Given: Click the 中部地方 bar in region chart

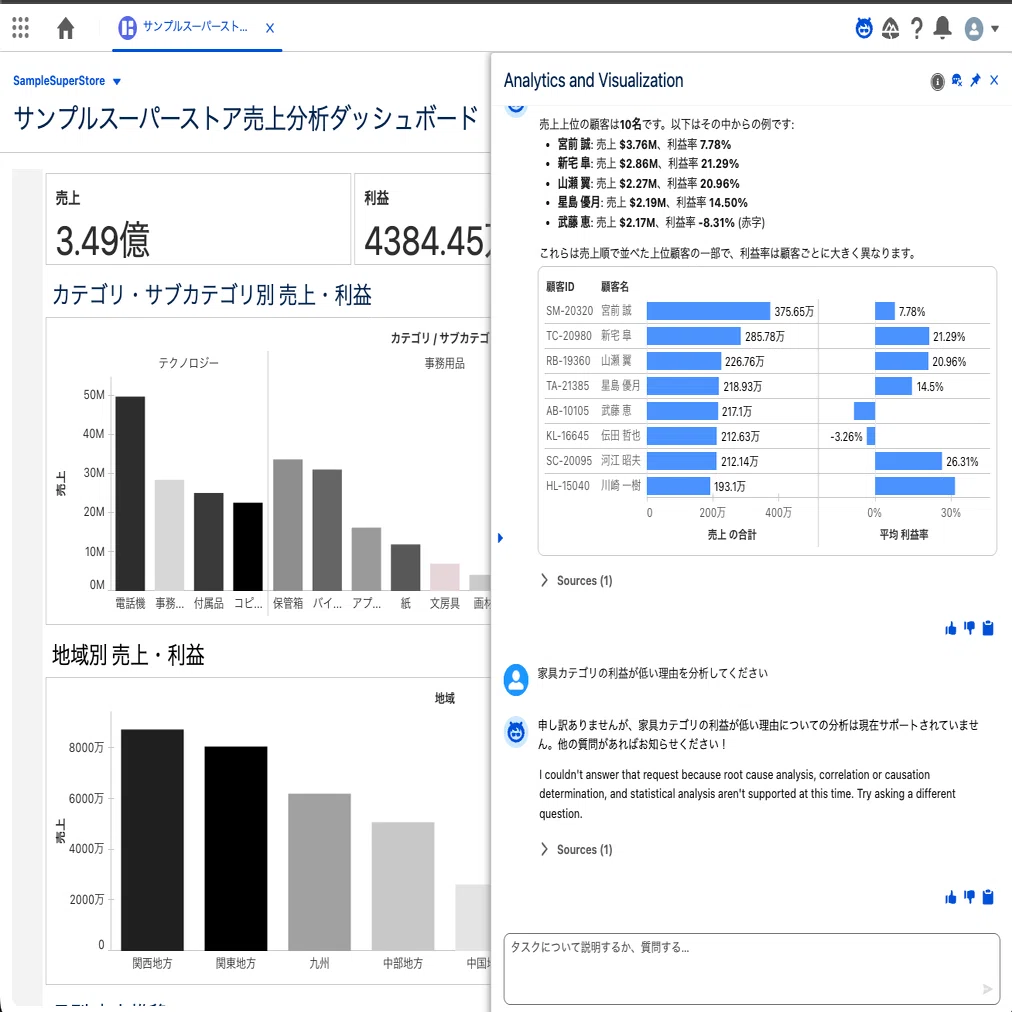Looking at the screenshot, I should pyautogui.click(x=403, y=886).
